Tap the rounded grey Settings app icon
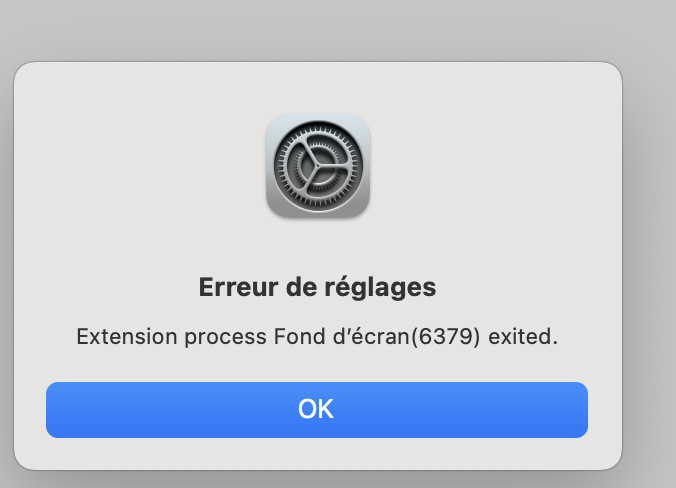This screenshot has height=488, width=676. pyautogui.click(x=318, y=166)
